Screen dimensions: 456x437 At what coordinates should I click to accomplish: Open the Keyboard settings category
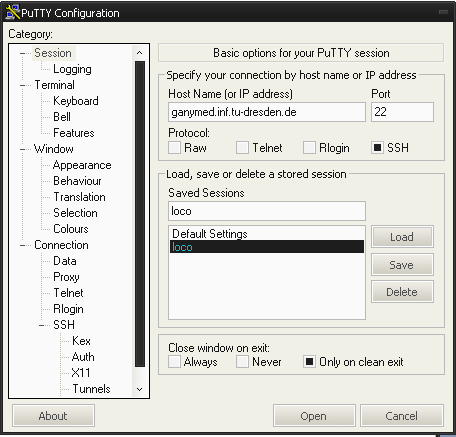point(76,101)
